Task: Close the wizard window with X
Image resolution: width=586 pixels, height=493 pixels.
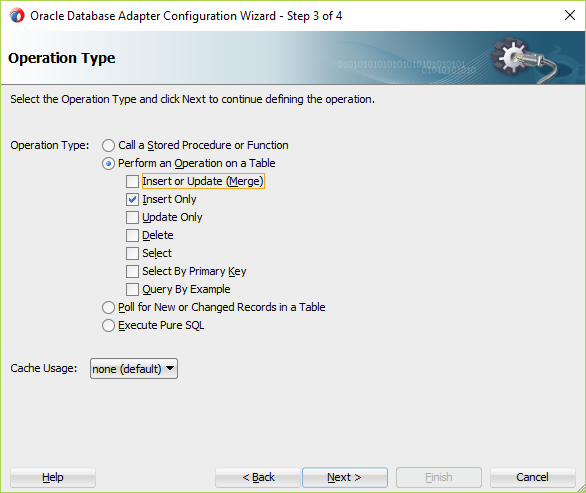Action: click(570, 15)
